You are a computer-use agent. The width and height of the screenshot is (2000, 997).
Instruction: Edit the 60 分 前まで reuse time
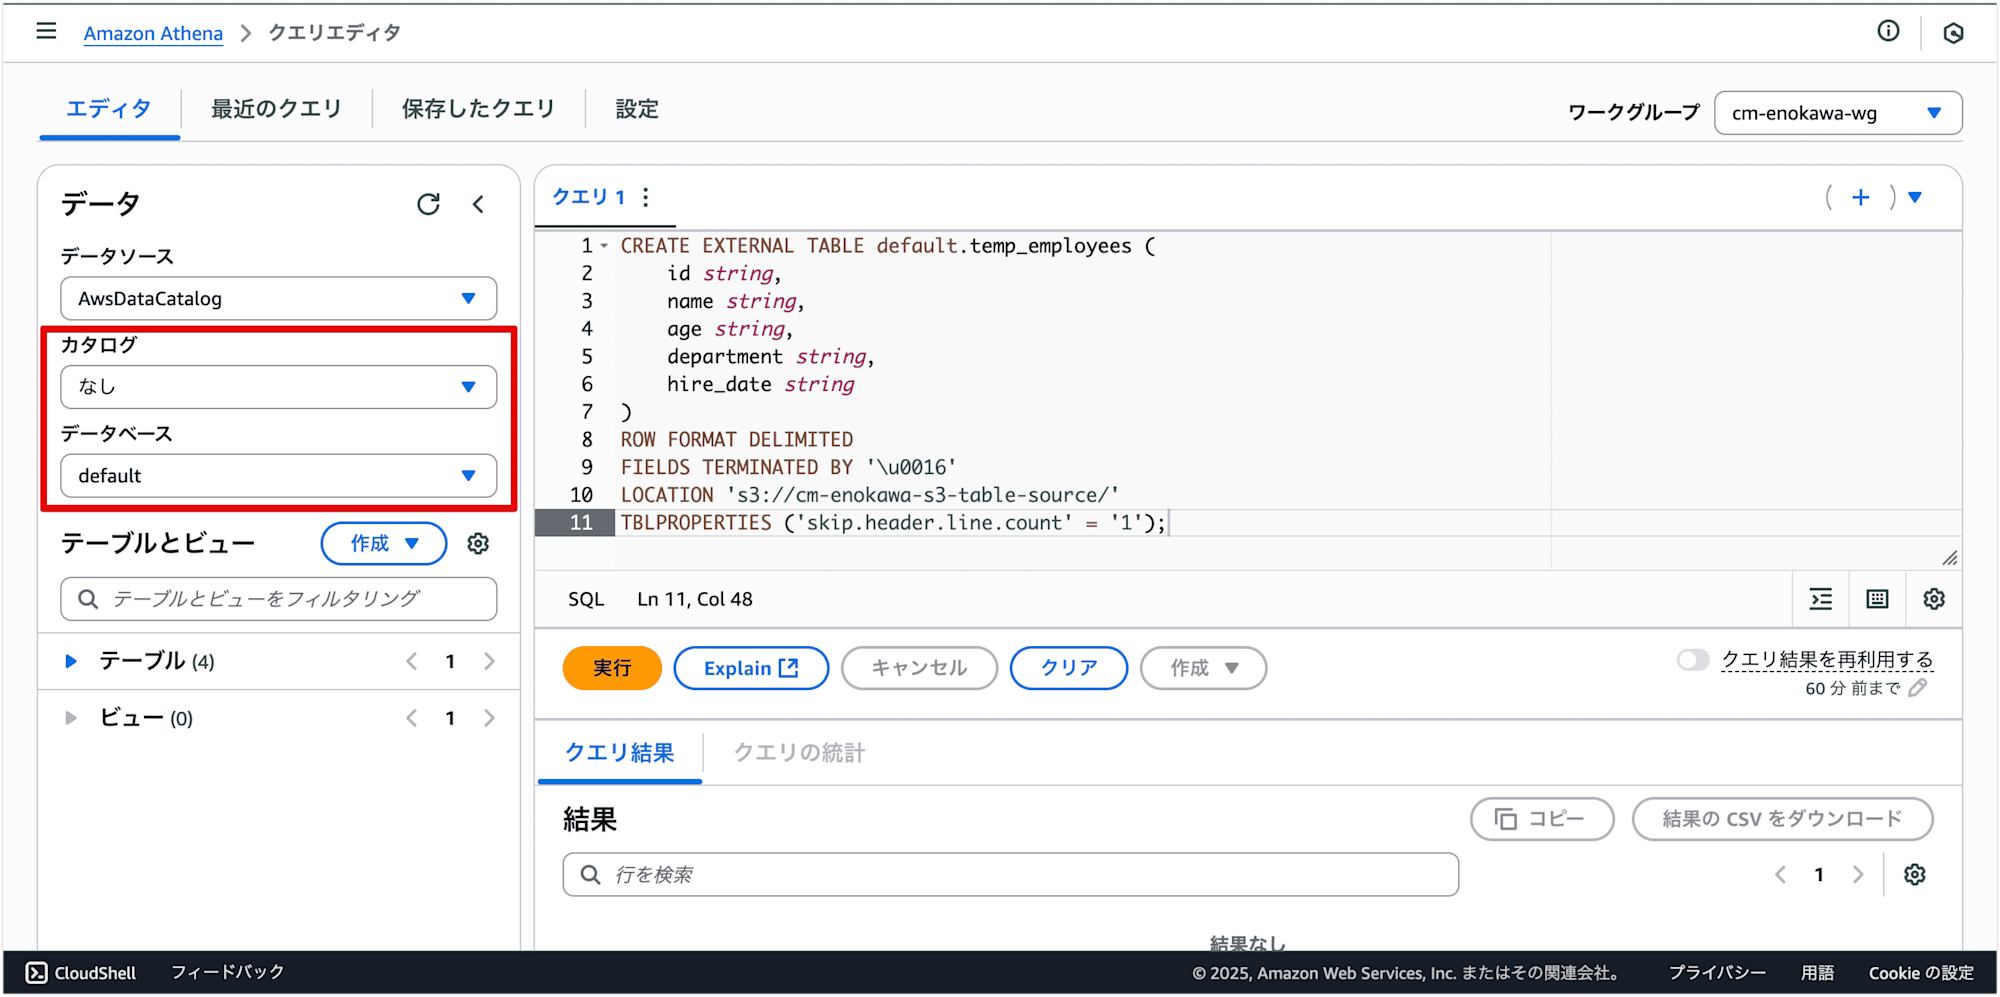1917,688
